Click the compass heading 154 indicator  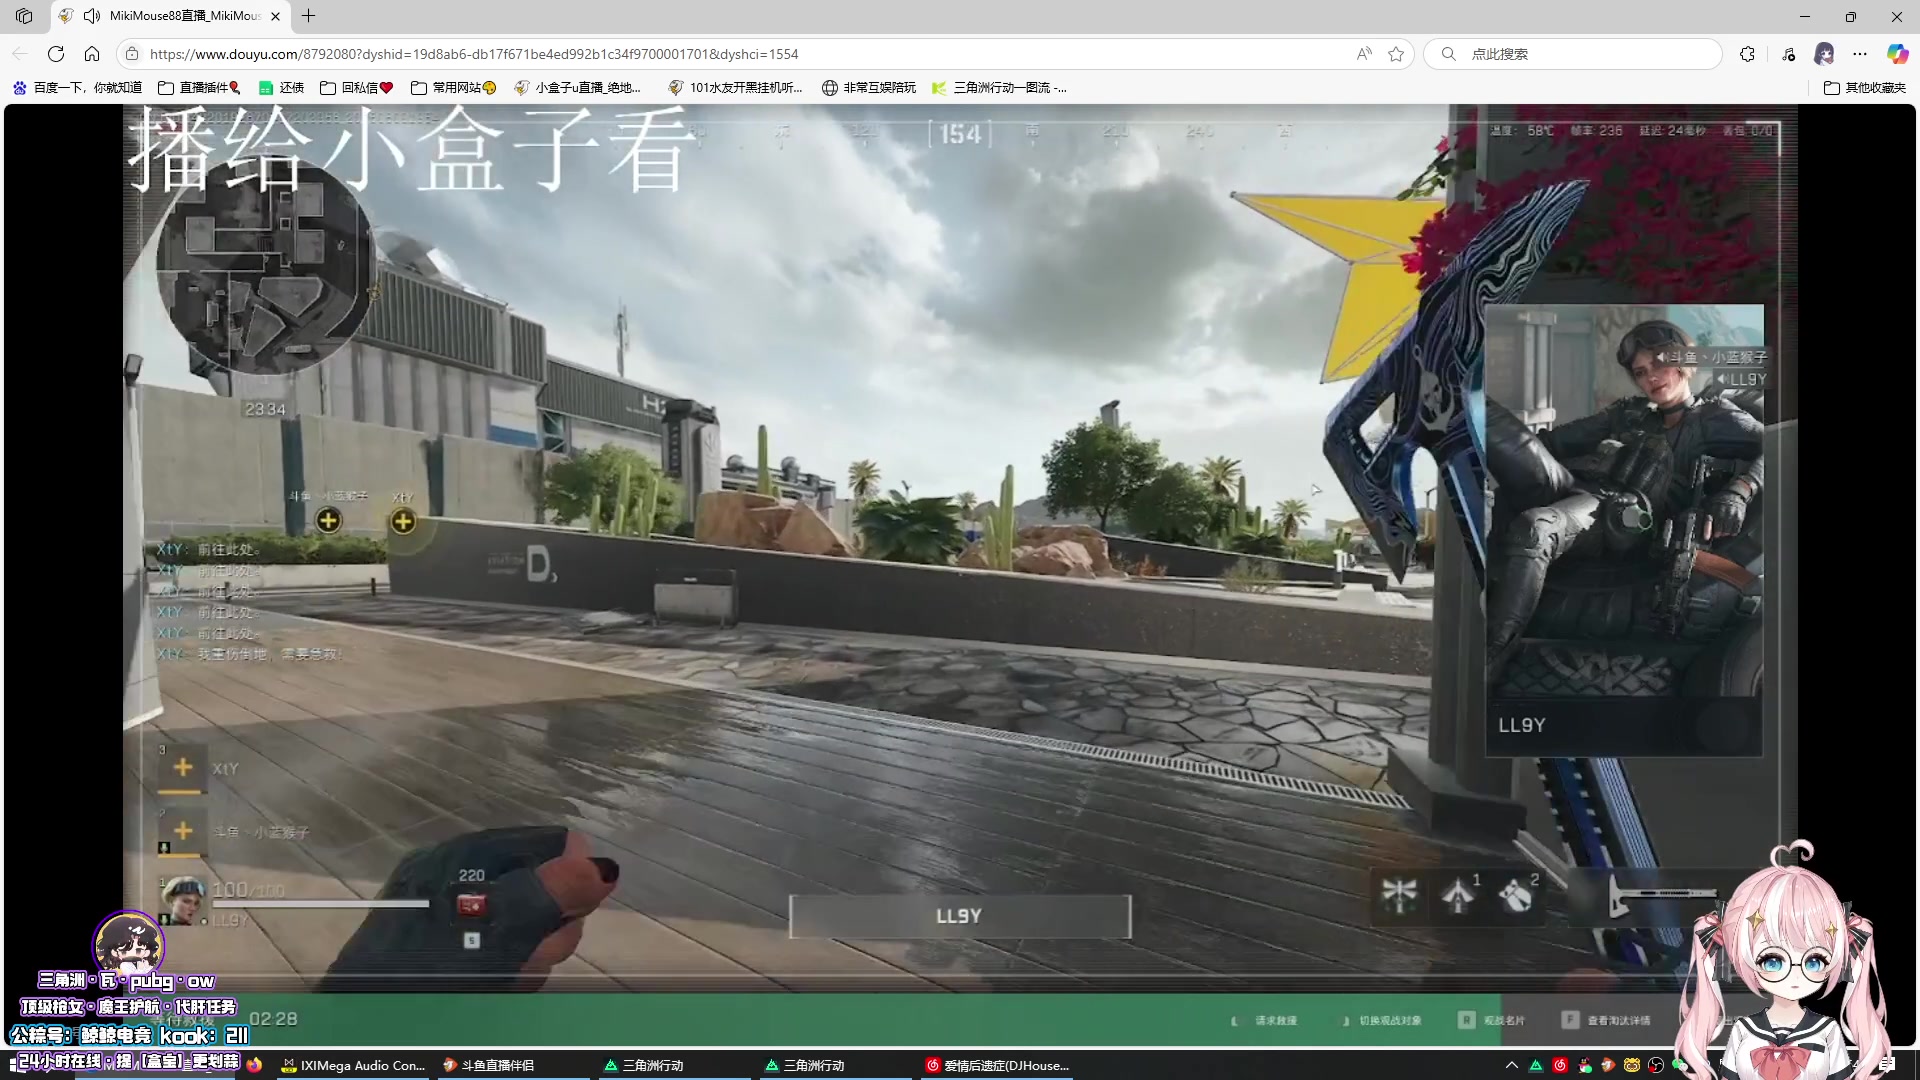tap(960, 134)
